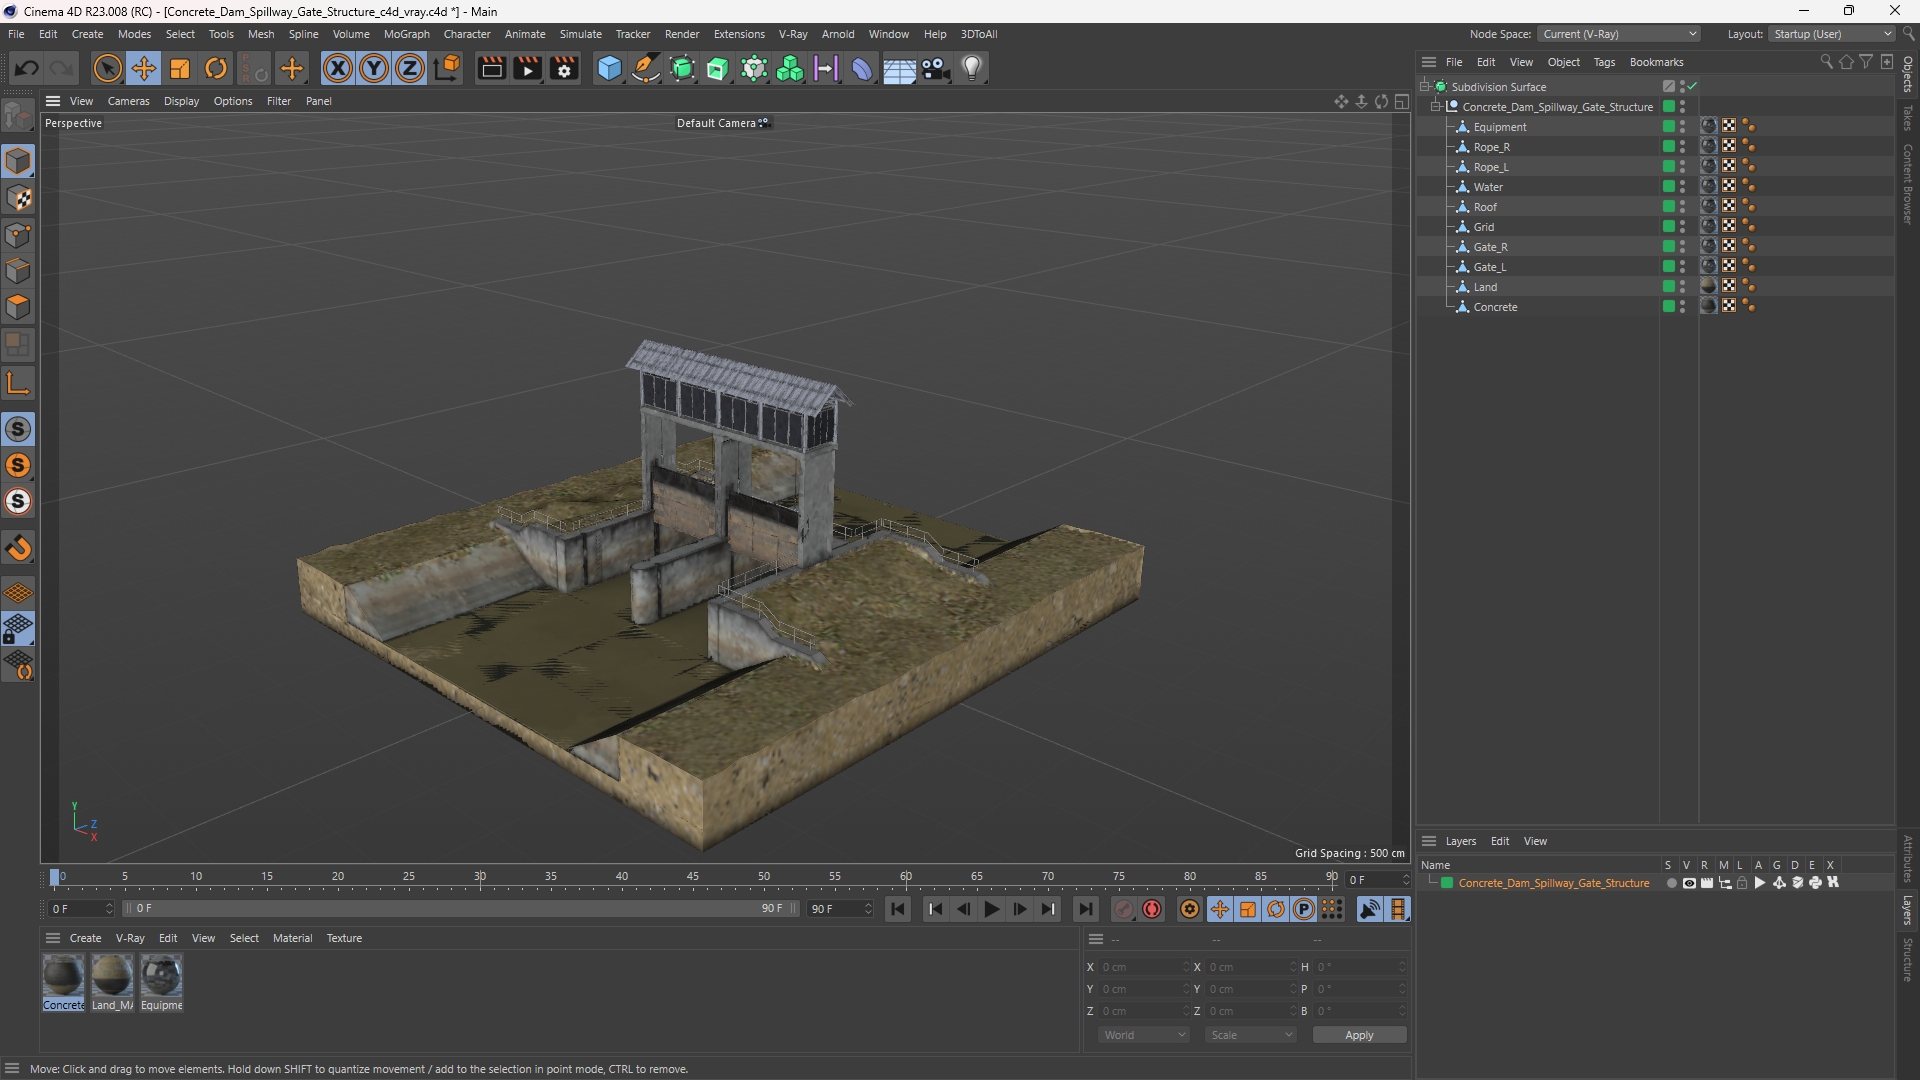This screenshot has width=1920, height=1080.
Task: Add a Light object bulb icon
Action: click(x=972, y=68)
